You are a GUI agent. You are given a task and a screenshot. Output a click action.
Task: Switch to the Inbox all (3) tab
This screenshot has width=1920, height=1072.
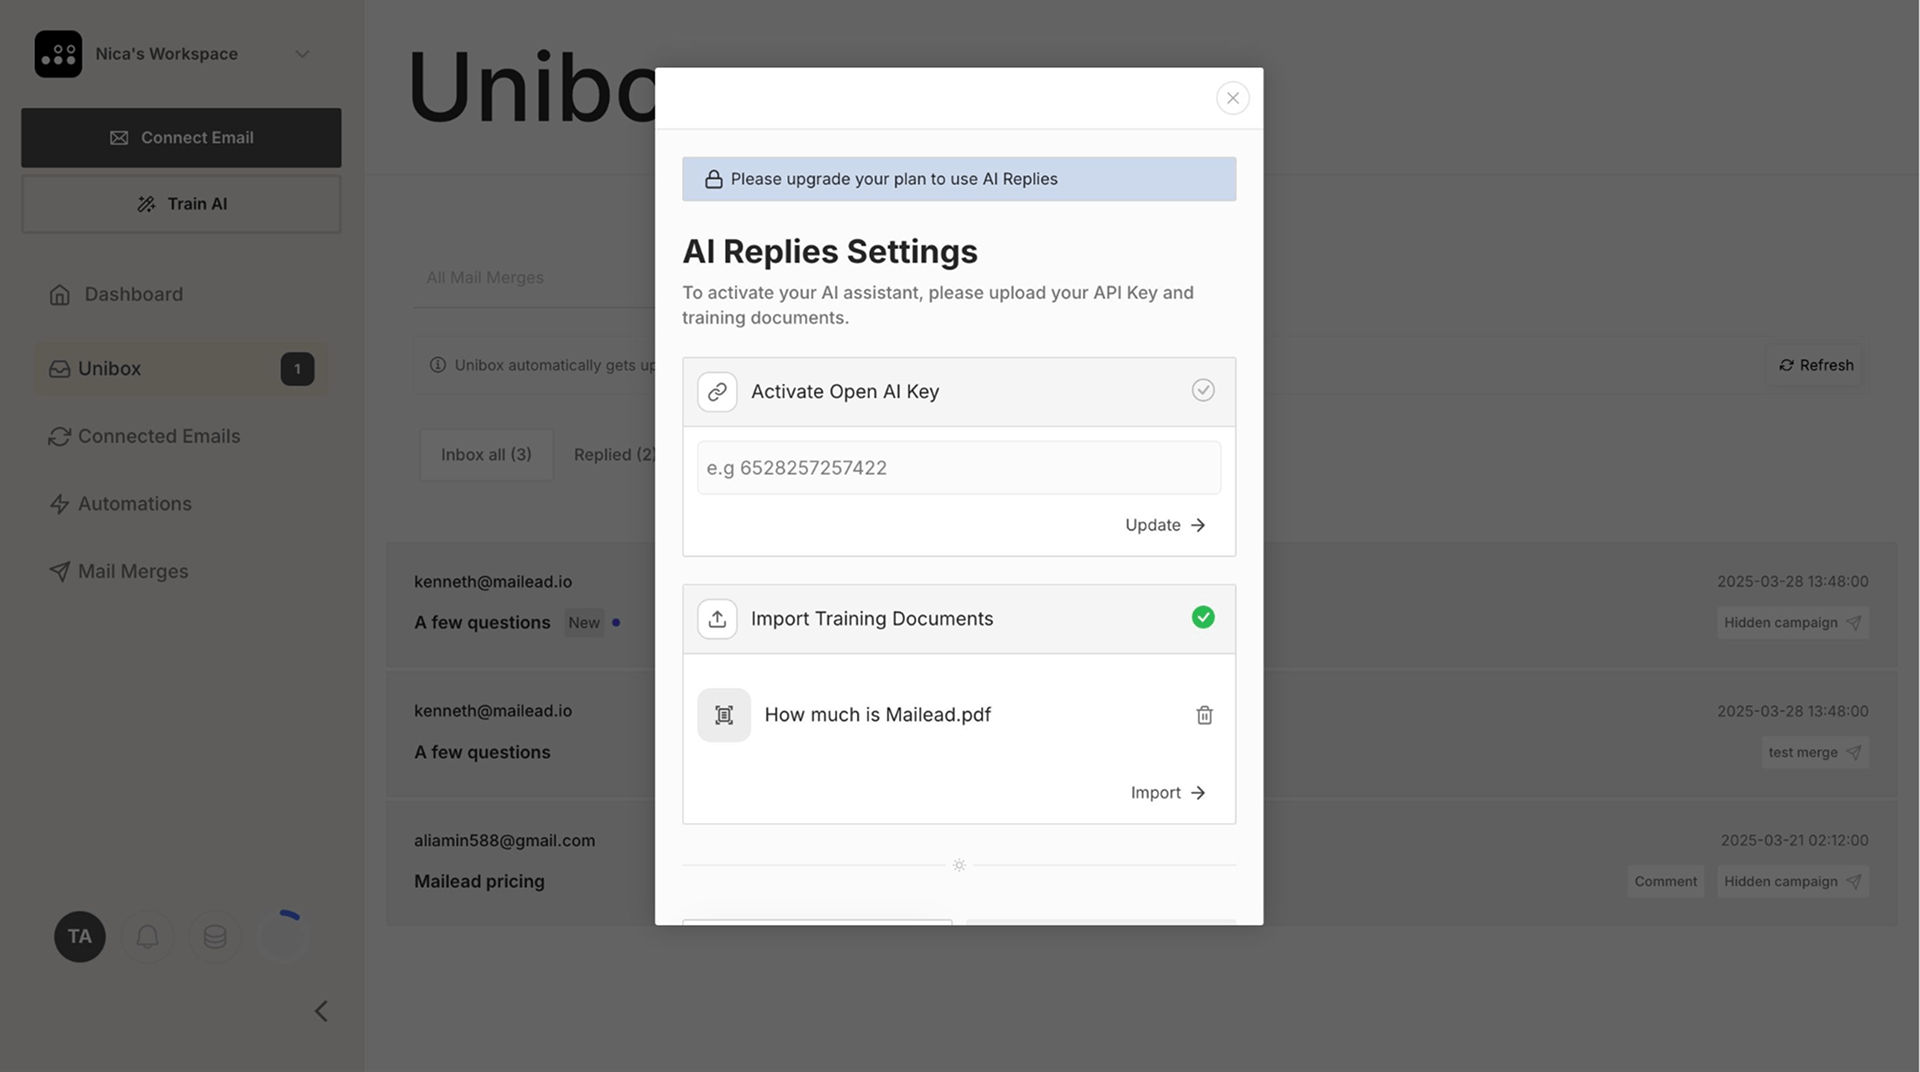point(486,454)
